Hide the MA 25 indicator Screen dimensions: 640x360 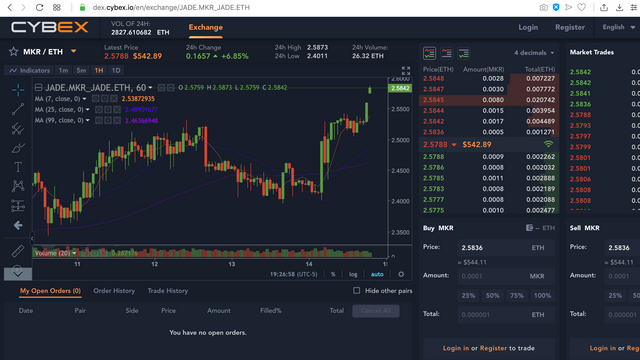click(x=98, y=109)
